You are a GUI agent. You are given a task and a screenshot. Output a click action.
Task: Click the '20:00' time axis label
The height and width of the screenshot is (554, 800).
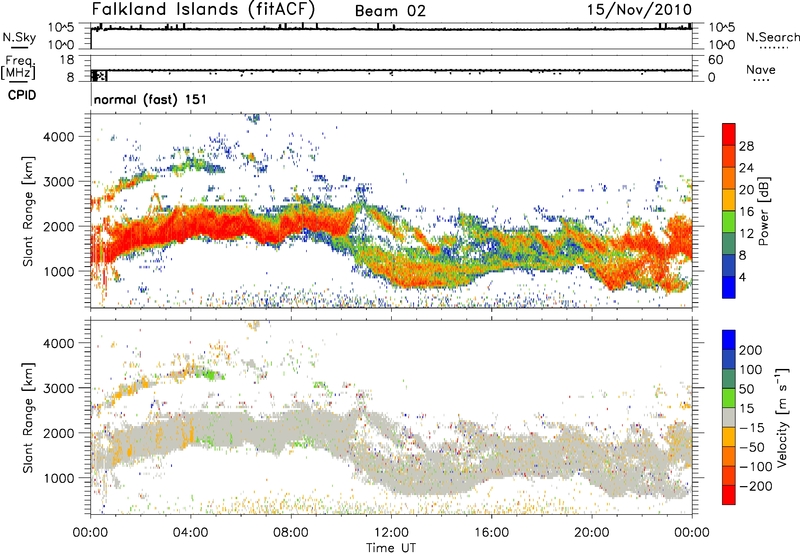pos(592,533)
